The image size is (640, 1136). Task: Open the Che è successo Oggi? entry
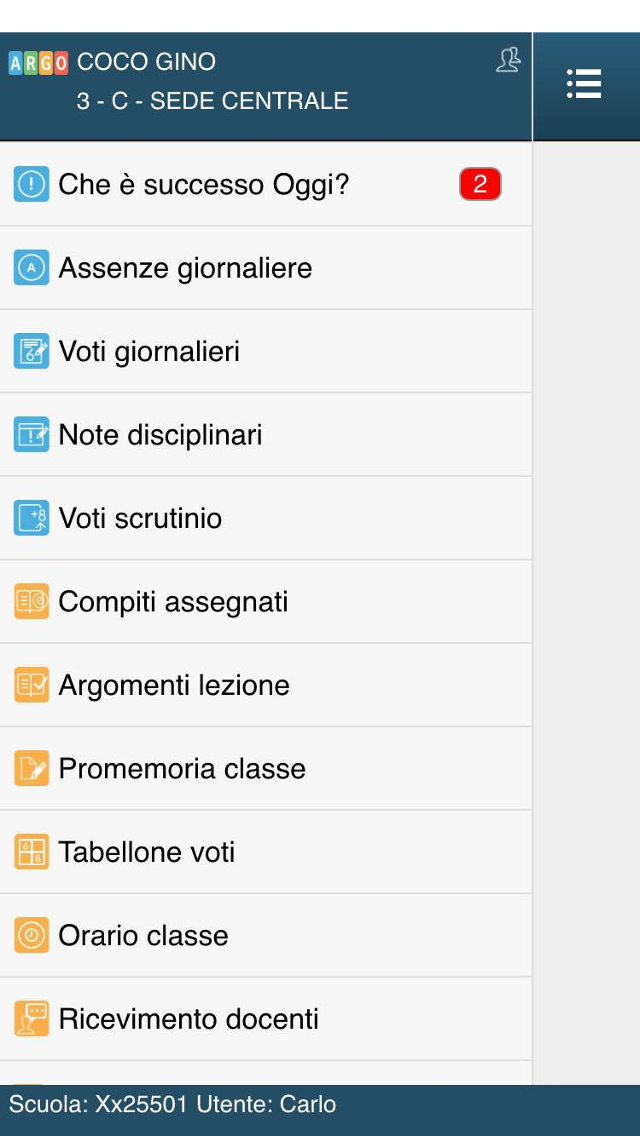pos(204,184)
